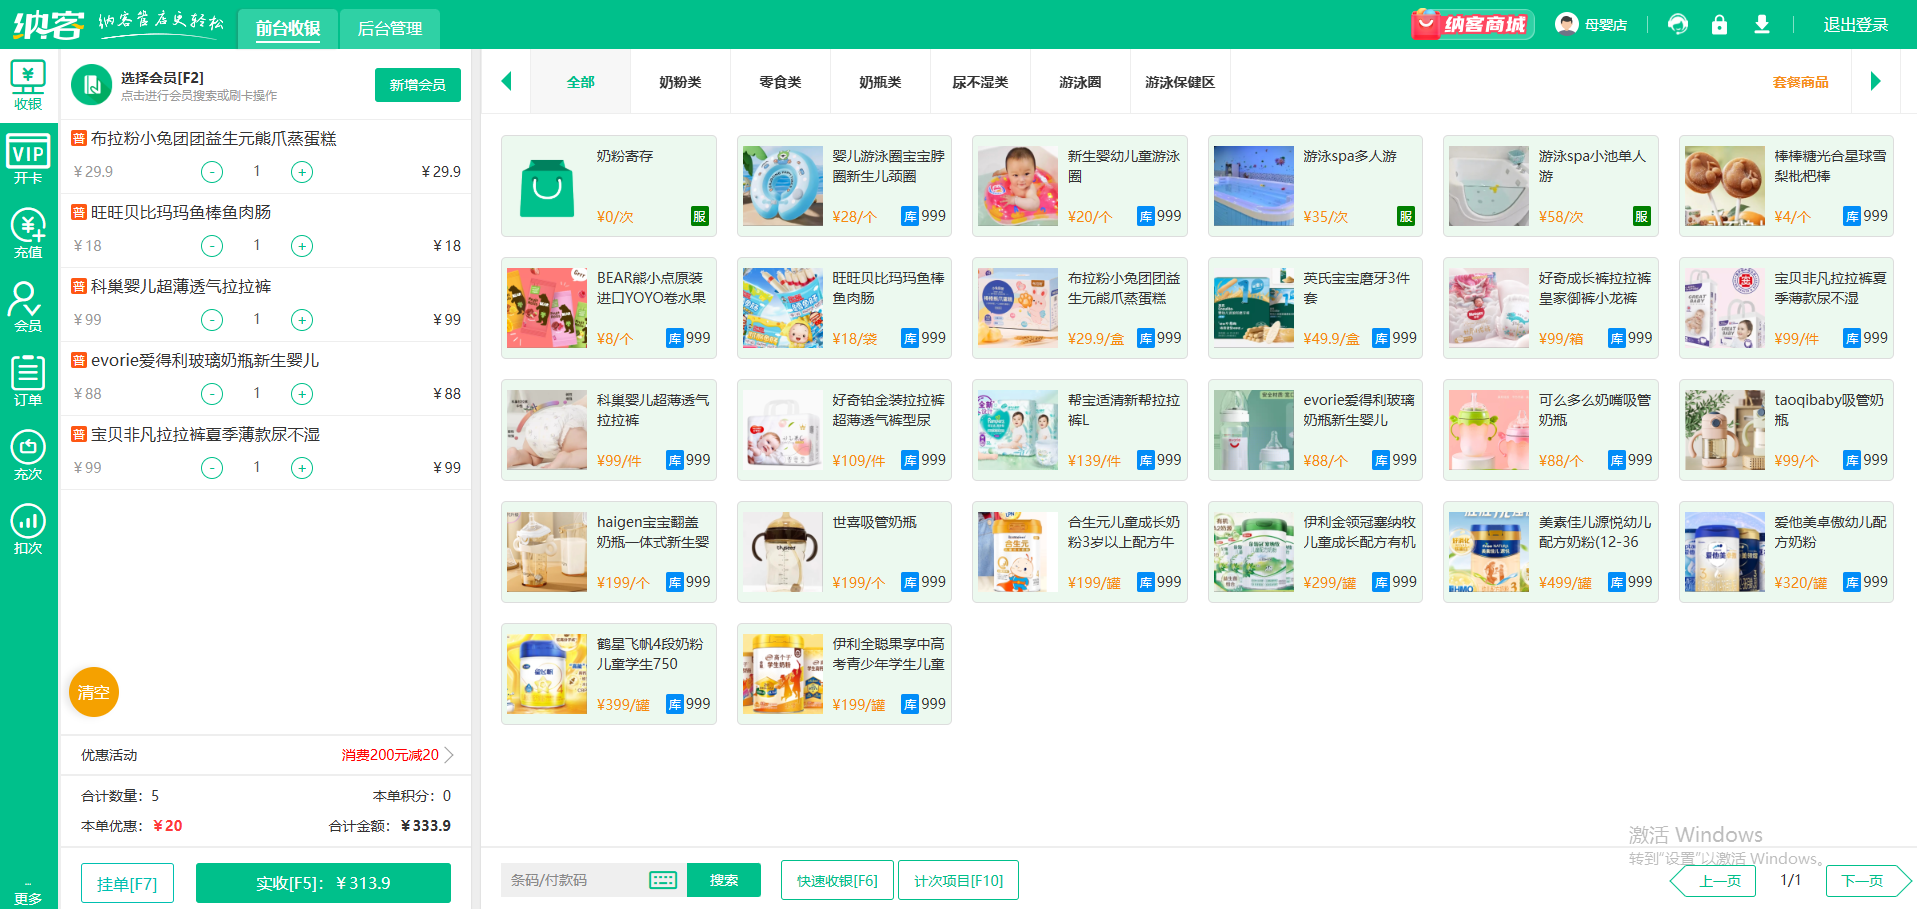The height and width of the screenshot is (909, 1917).
Task: Increase quantity of 布拉粉小兔团团益生元熊爪蒸蛋糕
Action: coord(302,172)
